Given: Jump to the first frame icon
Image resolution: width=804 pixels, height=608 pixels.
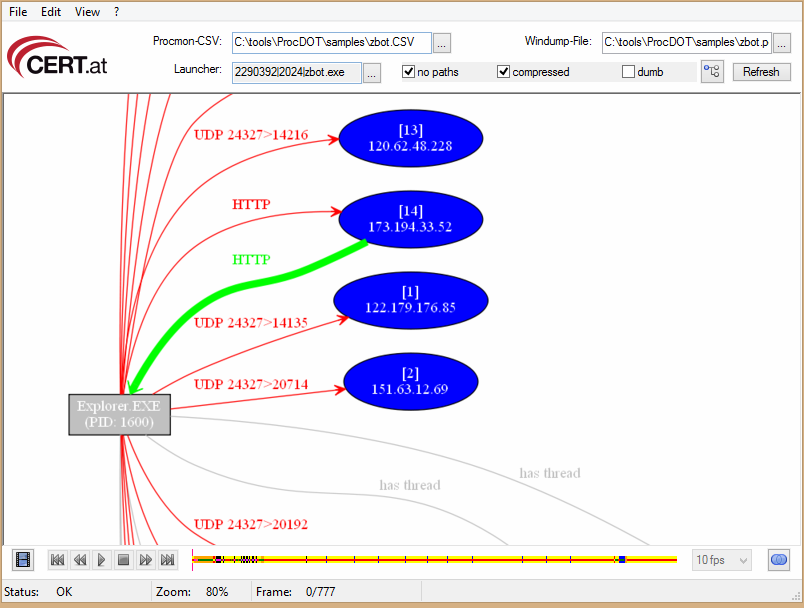Looking at the screenshot, I should pos(57,560).
